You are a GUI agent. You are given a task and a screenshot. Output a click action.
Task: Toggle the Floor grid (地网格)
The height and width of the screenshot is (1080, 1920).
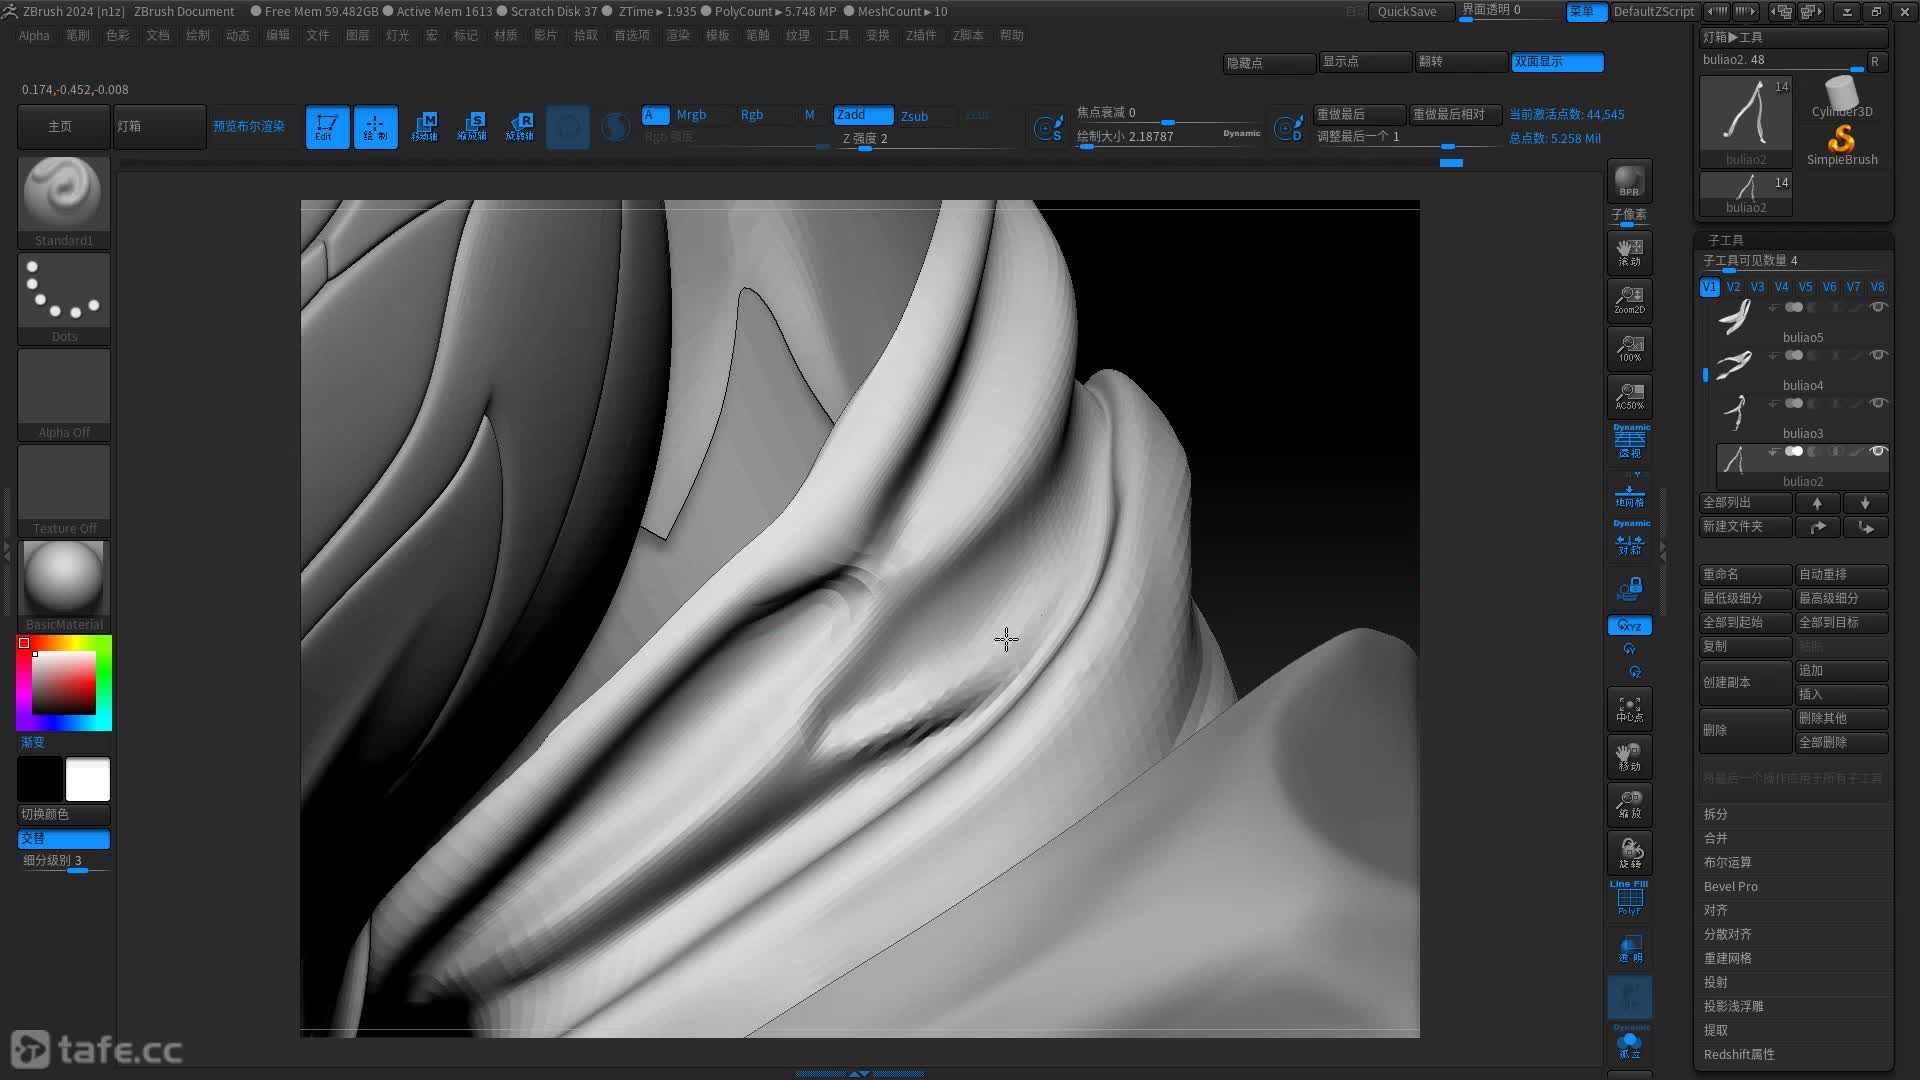click(x=1629, y=494)
